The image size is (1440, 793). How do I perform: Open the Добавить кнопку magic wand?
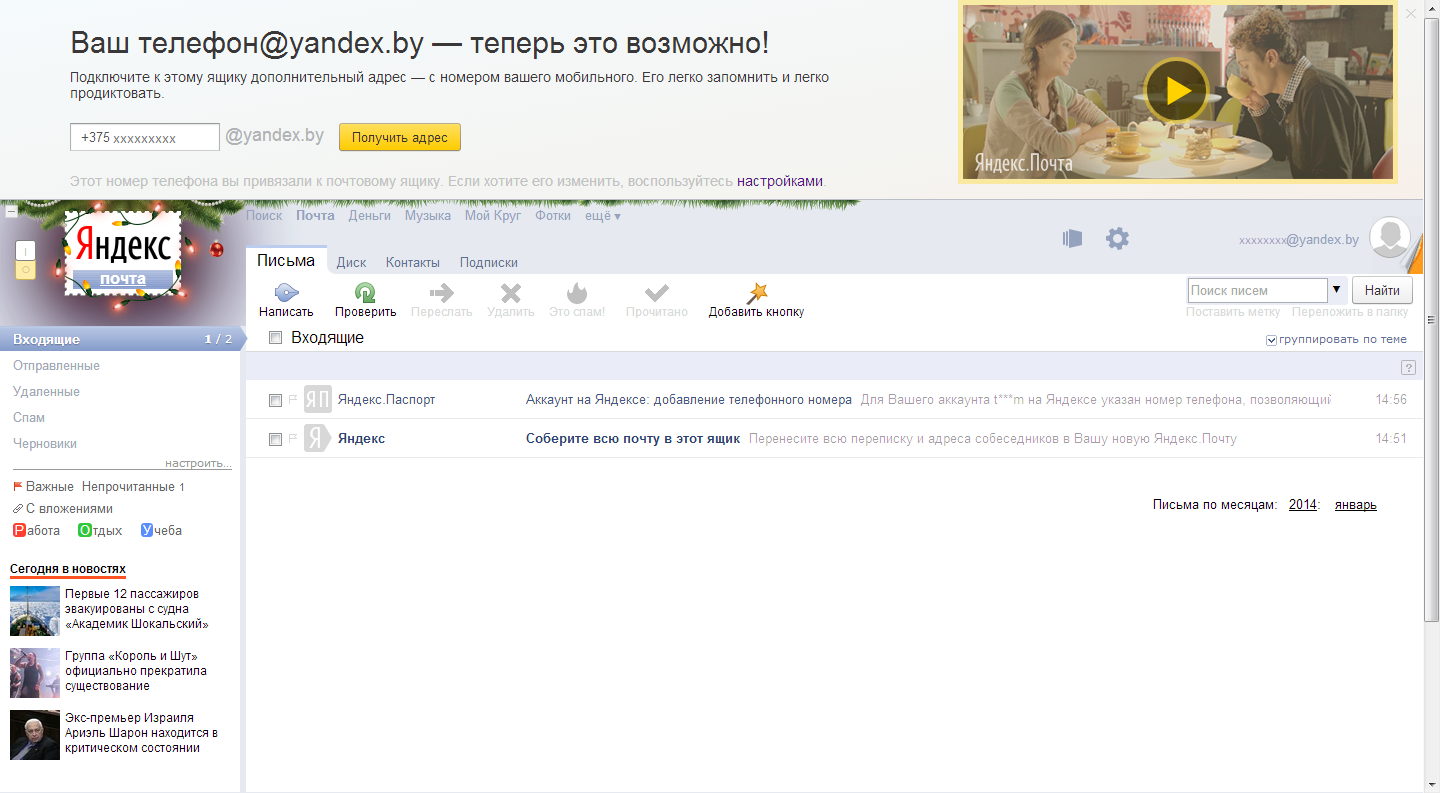coord(757,293)
